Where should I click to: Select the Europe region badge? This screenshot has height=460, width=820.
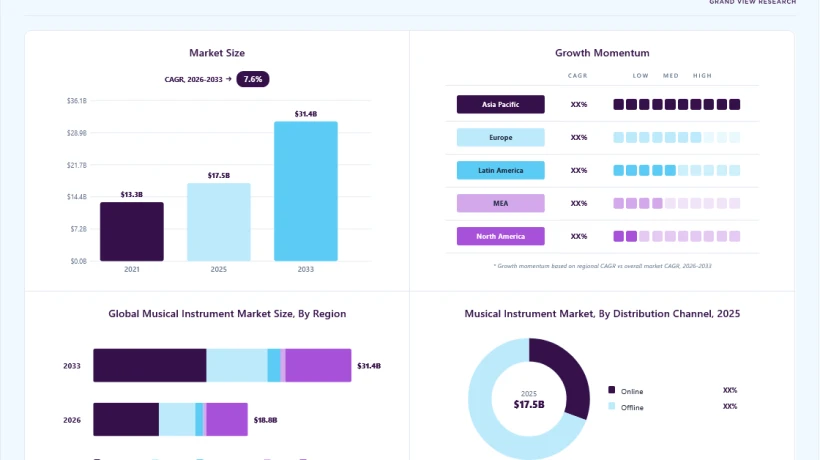(500, 137)
